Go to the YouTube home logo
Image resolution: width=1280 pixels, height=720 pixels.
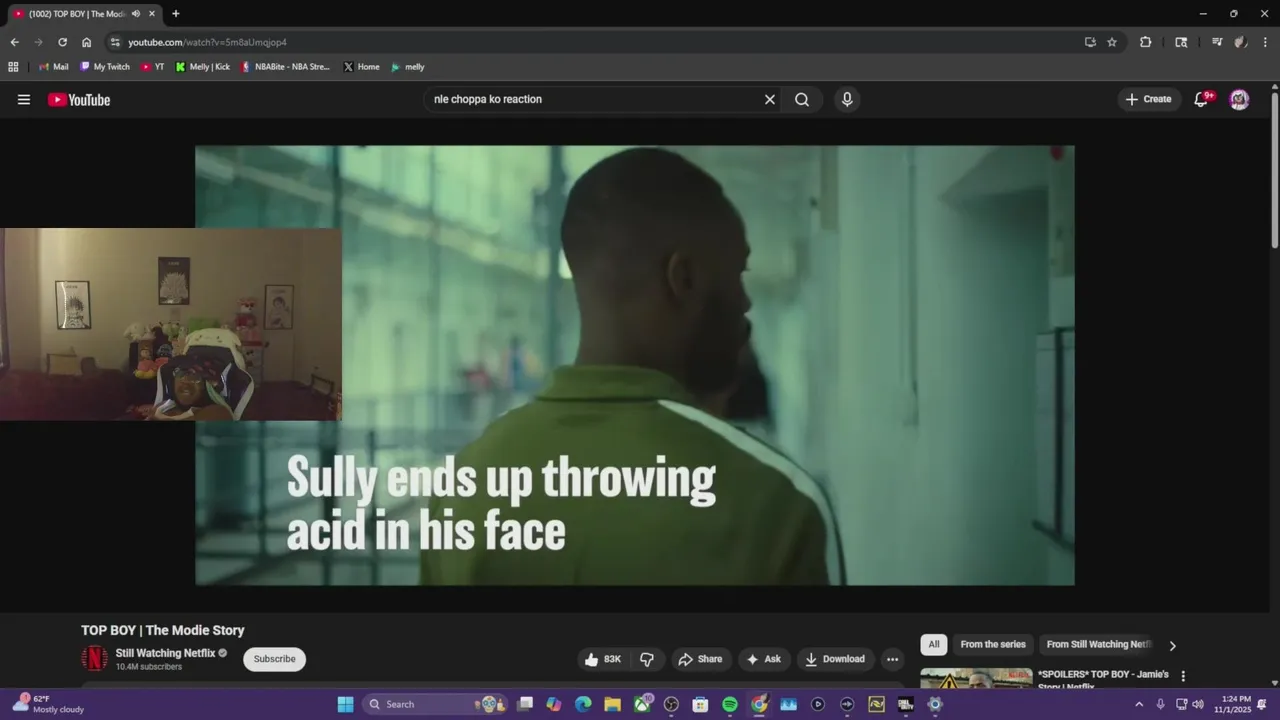click(x=79, y=100)
